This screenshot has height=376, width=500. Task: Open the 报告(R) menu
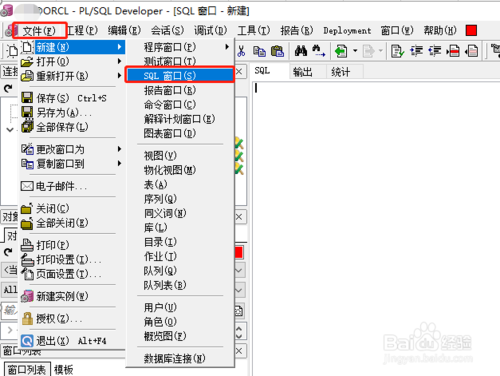297,31
